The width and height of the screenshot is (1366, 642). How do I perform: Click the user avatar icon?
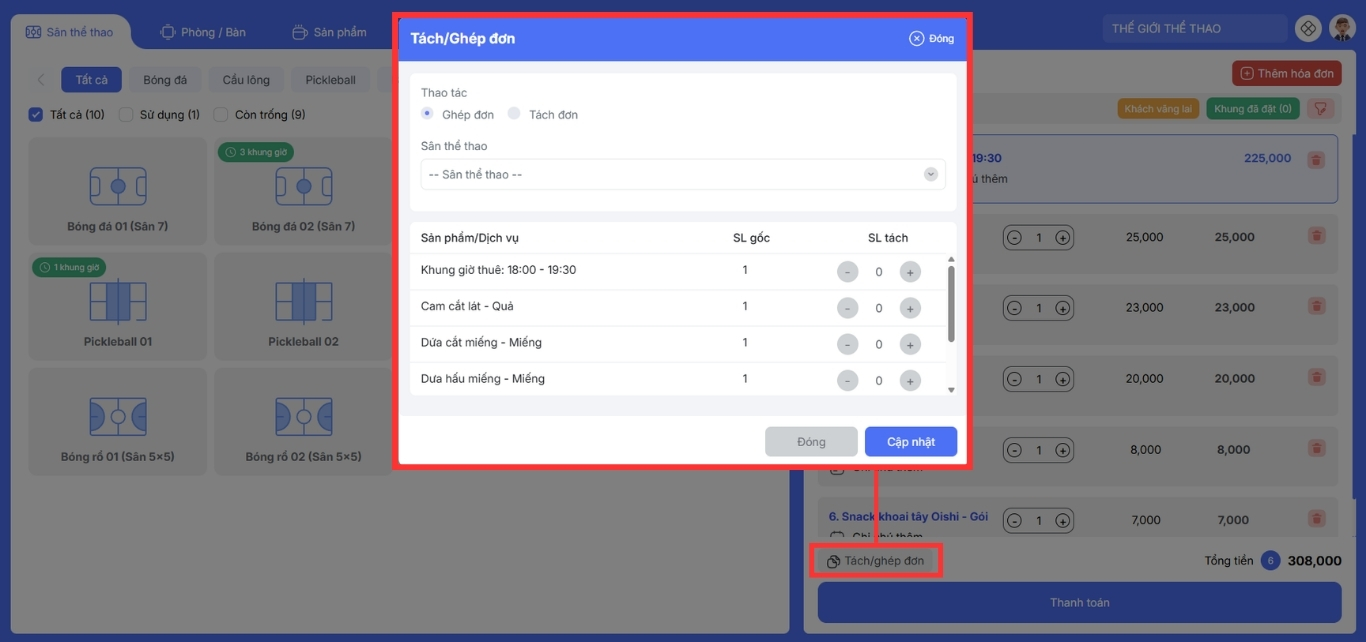tap(1341, 29)
